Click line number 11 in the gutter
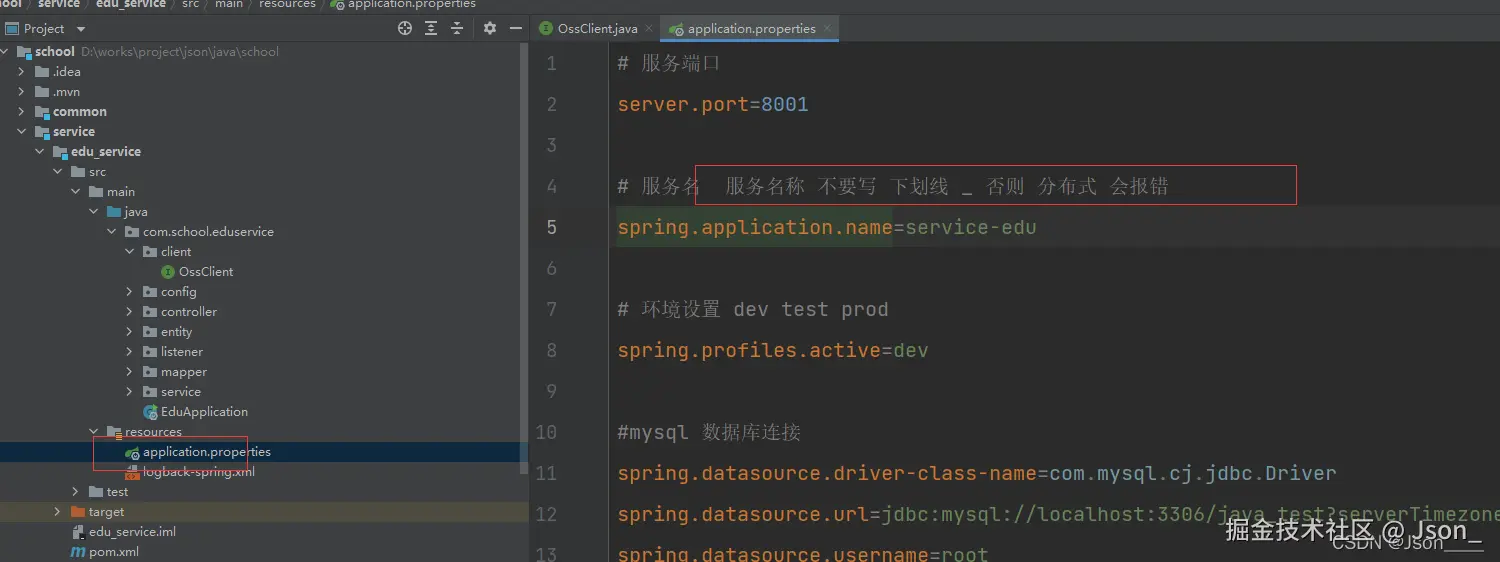Image resolution: width=1500 pixels, height=562 pixels. pyautogui.click(x=546, y=473)
